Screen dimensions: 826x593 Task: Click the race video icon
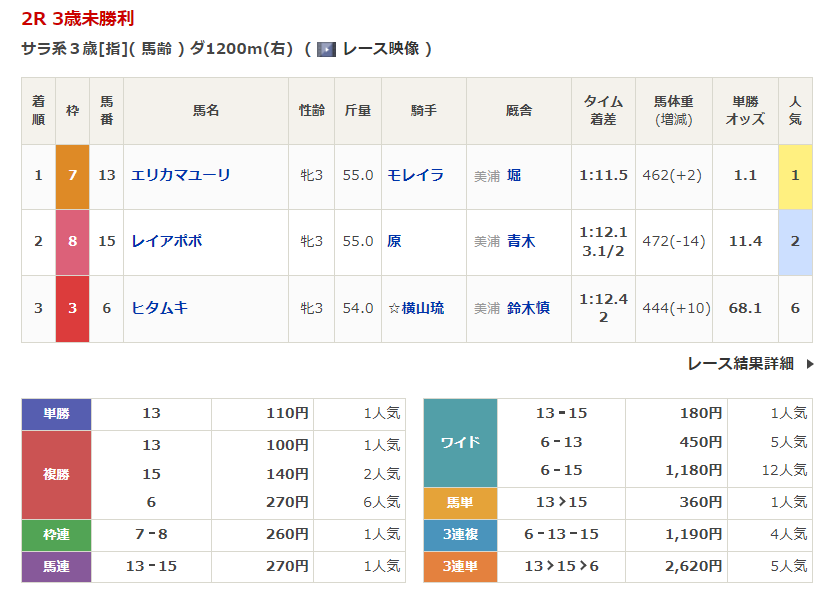point(326,49)
